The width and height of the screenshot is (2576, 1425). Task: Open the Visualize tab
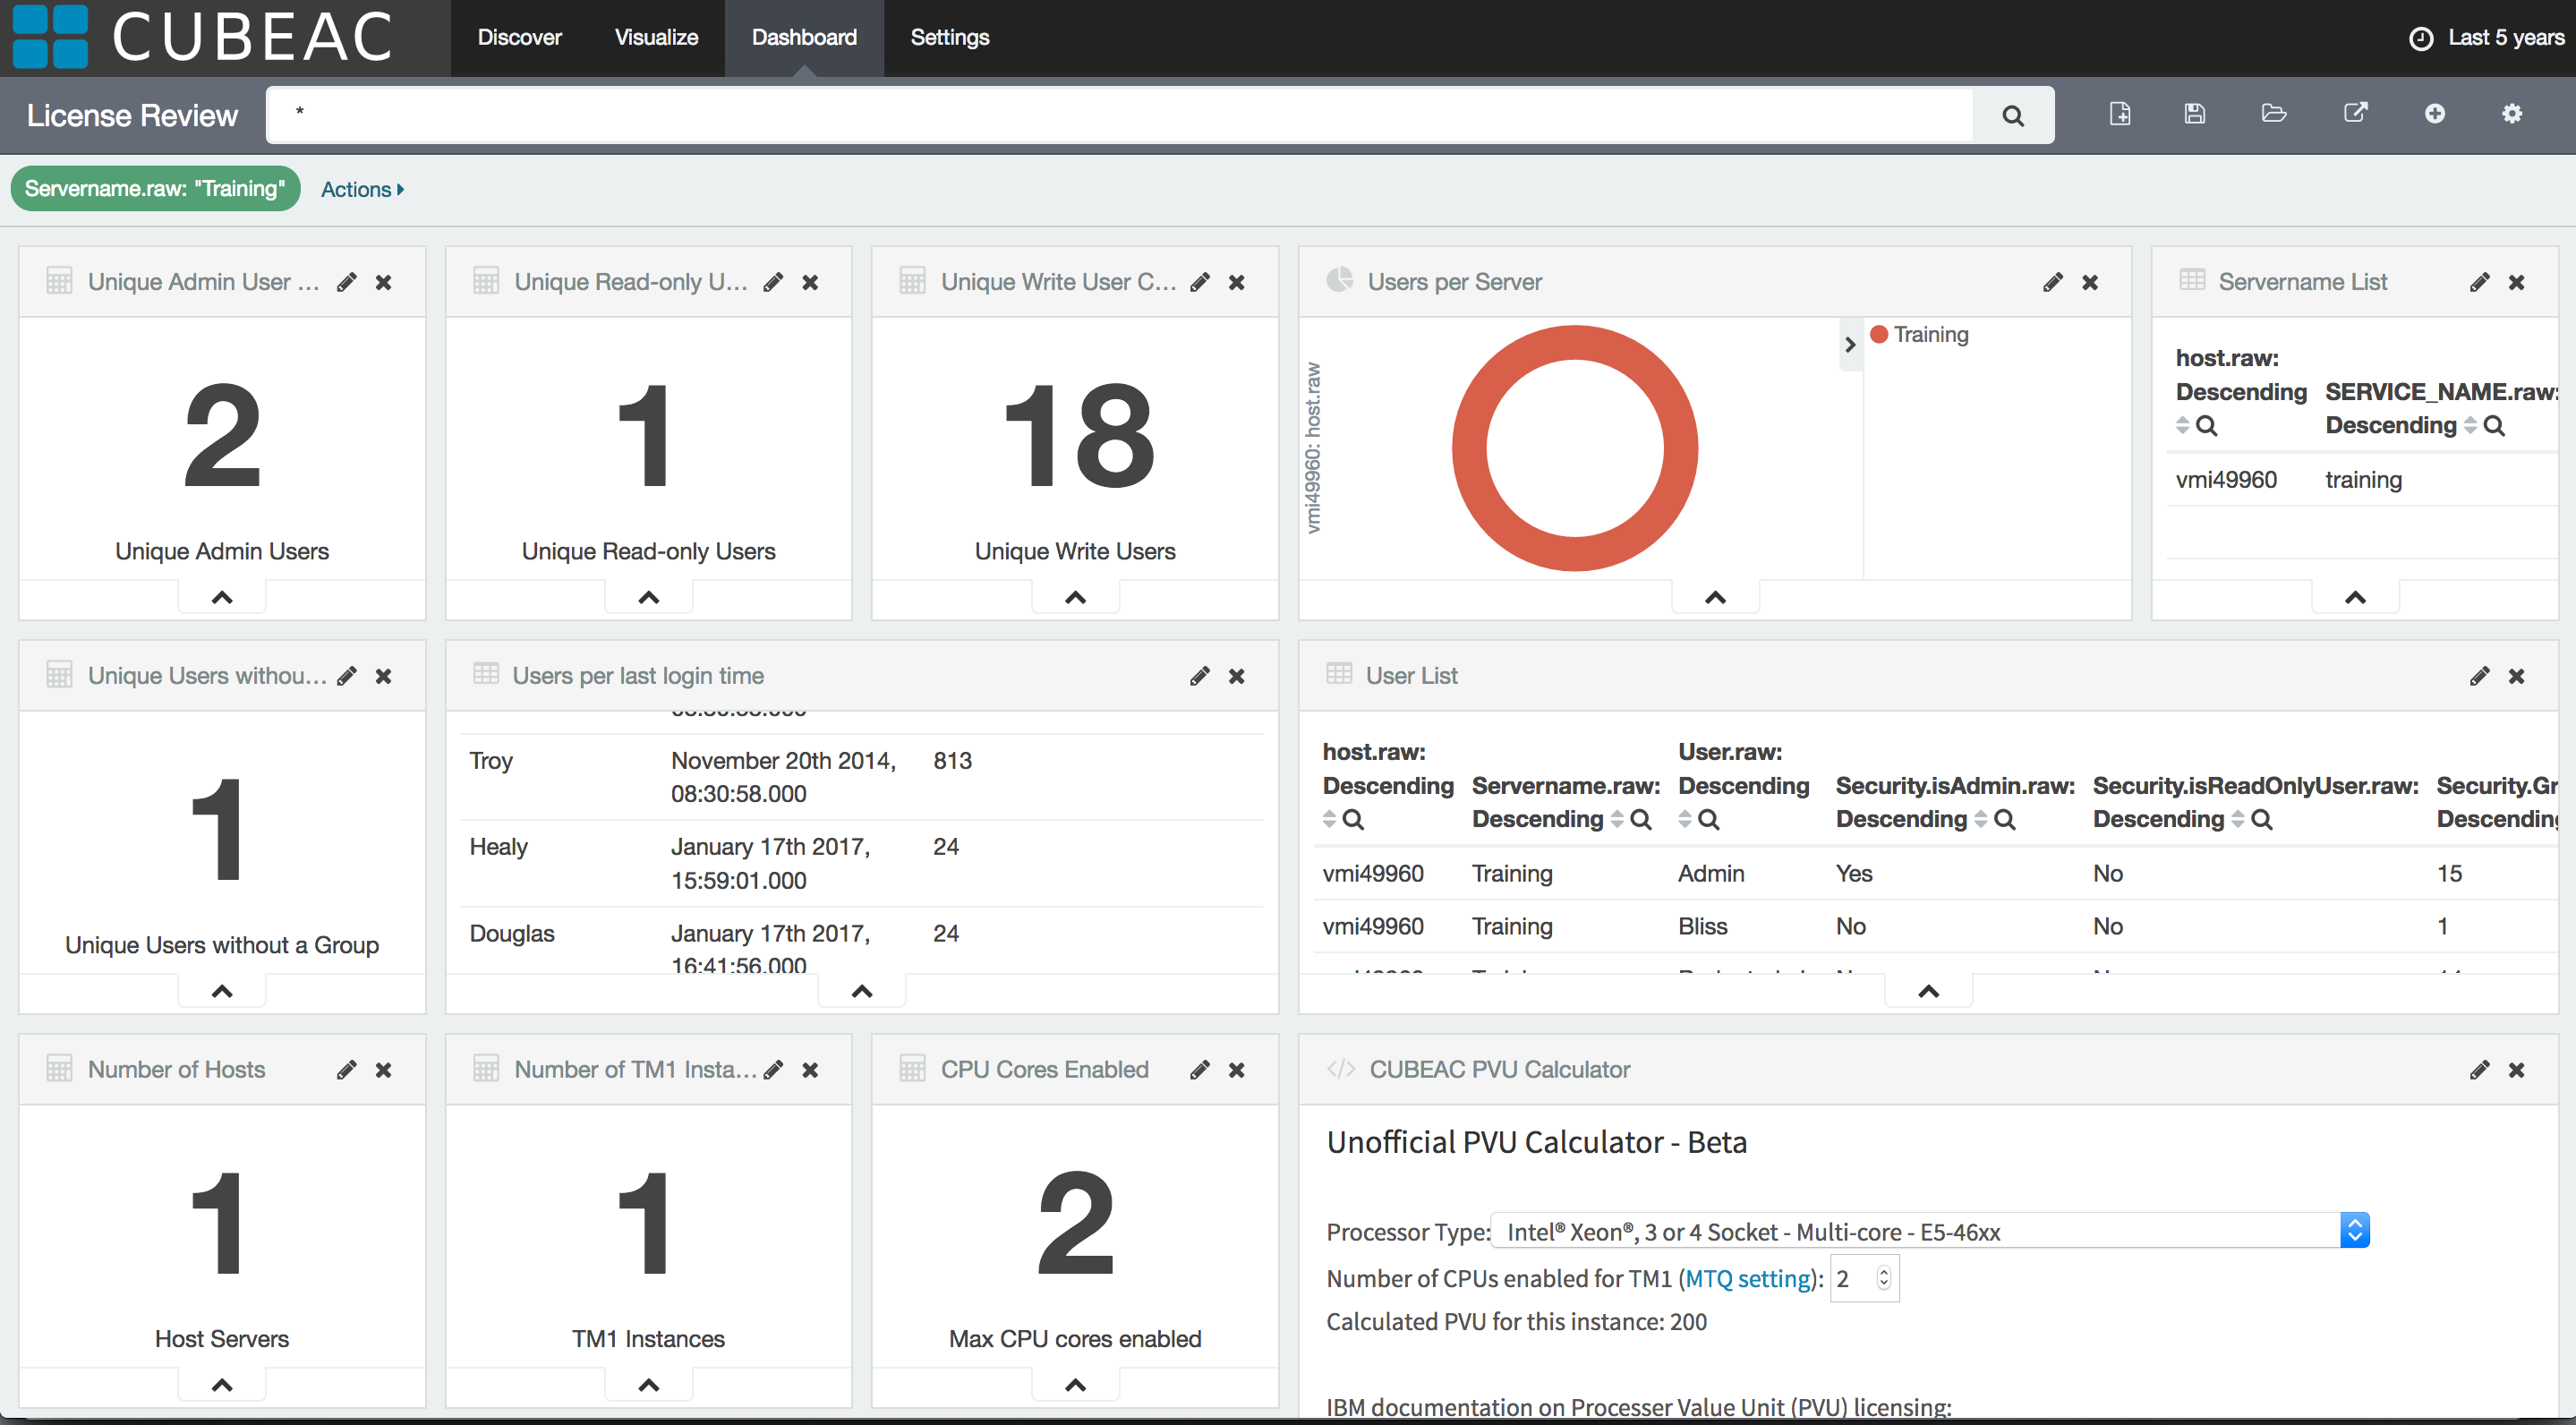656,37
